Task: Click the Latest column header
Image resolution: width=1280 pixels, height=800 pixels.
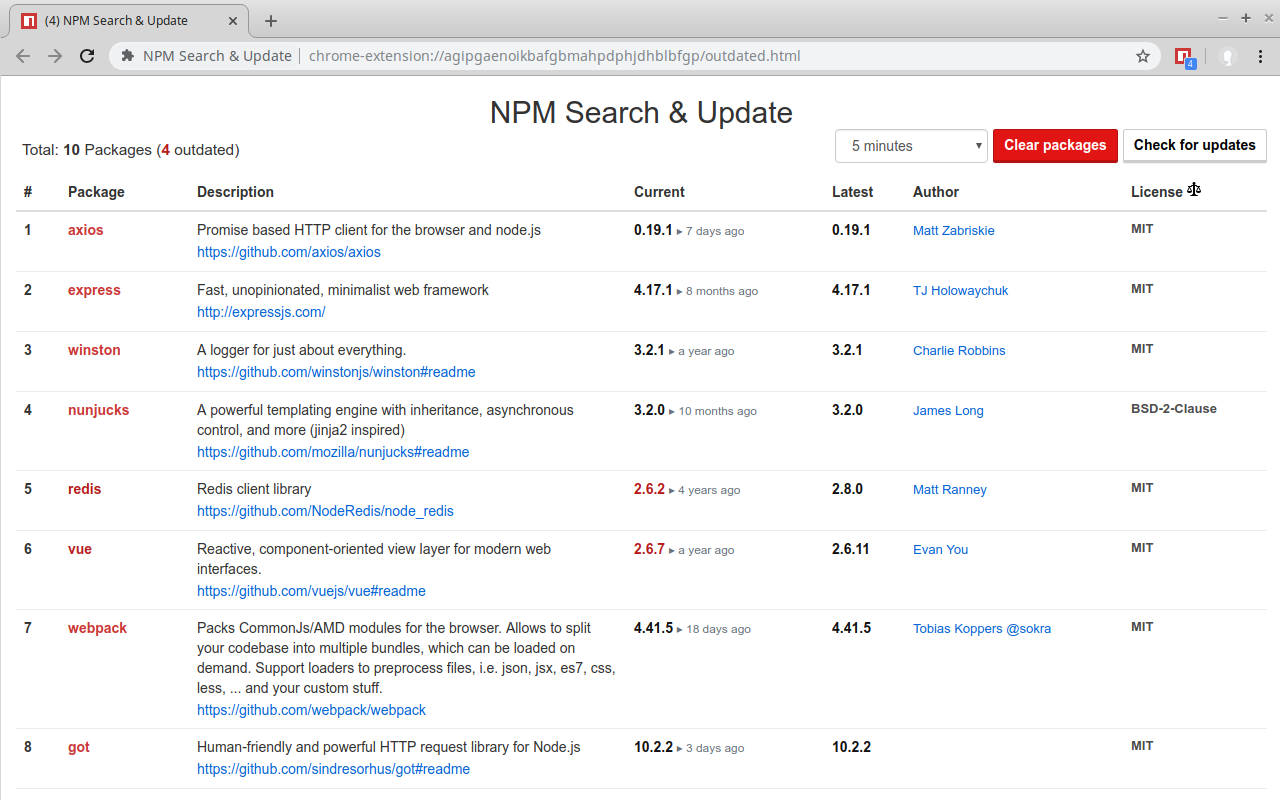Action: pos(852,192)
